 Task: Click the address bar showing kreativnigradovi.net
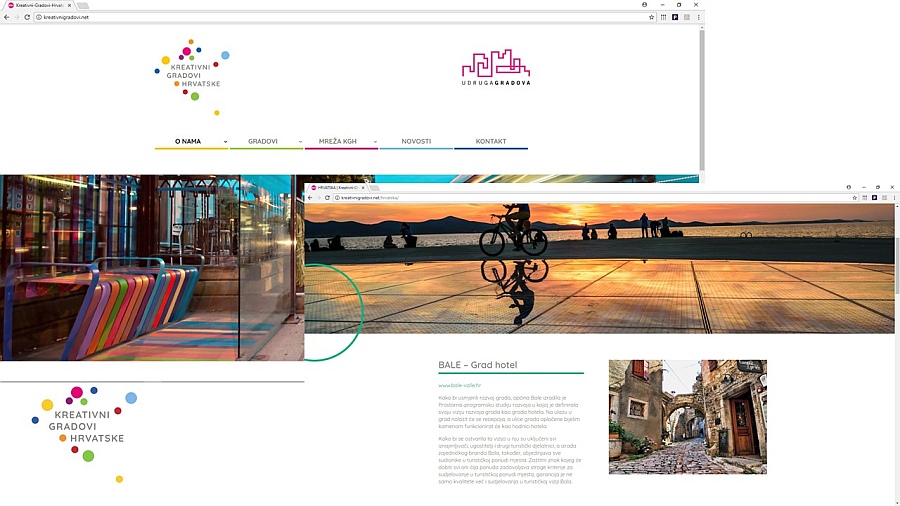pos(344,17)
